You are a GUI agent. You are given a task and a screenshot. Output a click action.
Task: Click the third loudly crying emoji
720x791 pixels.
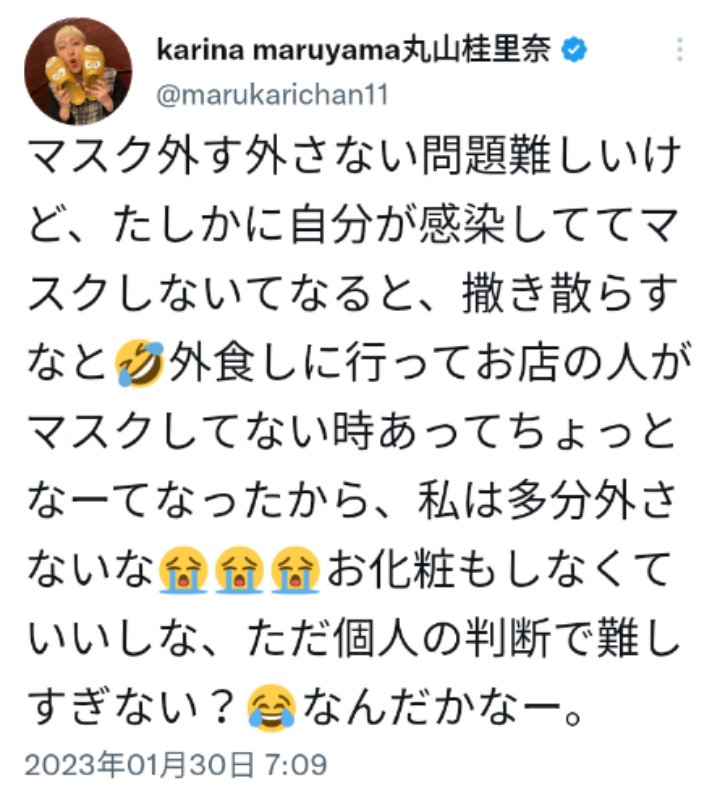[x=296, y=569]
